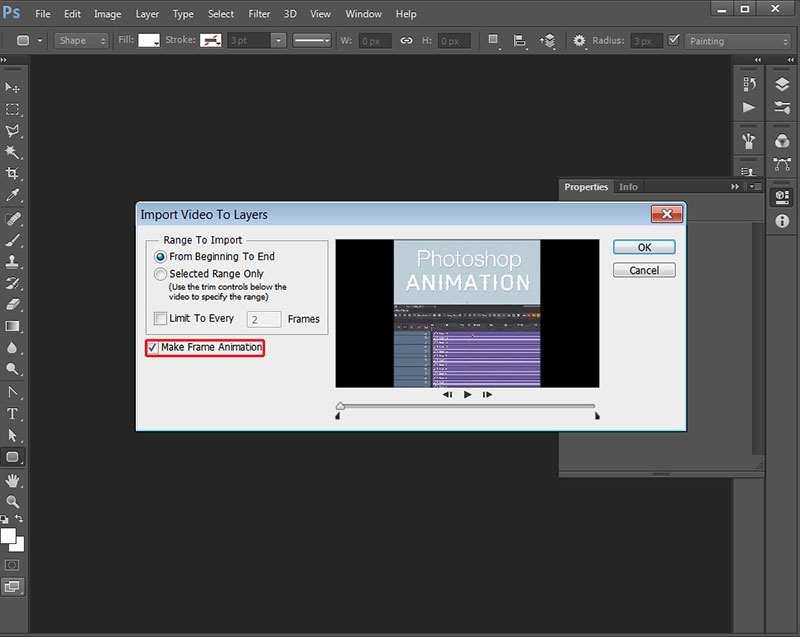The height and width of the screenshot is (637, 800).
Task: Open the Image menu
Action: tap(107, 14)
